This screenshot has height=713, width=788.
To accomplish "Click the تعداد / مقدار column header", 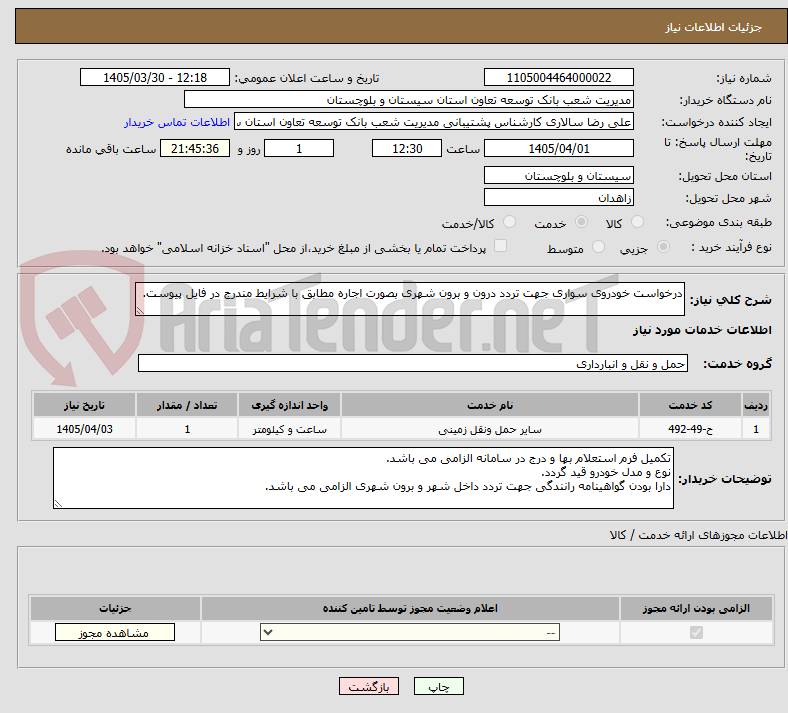I will 186,405.
